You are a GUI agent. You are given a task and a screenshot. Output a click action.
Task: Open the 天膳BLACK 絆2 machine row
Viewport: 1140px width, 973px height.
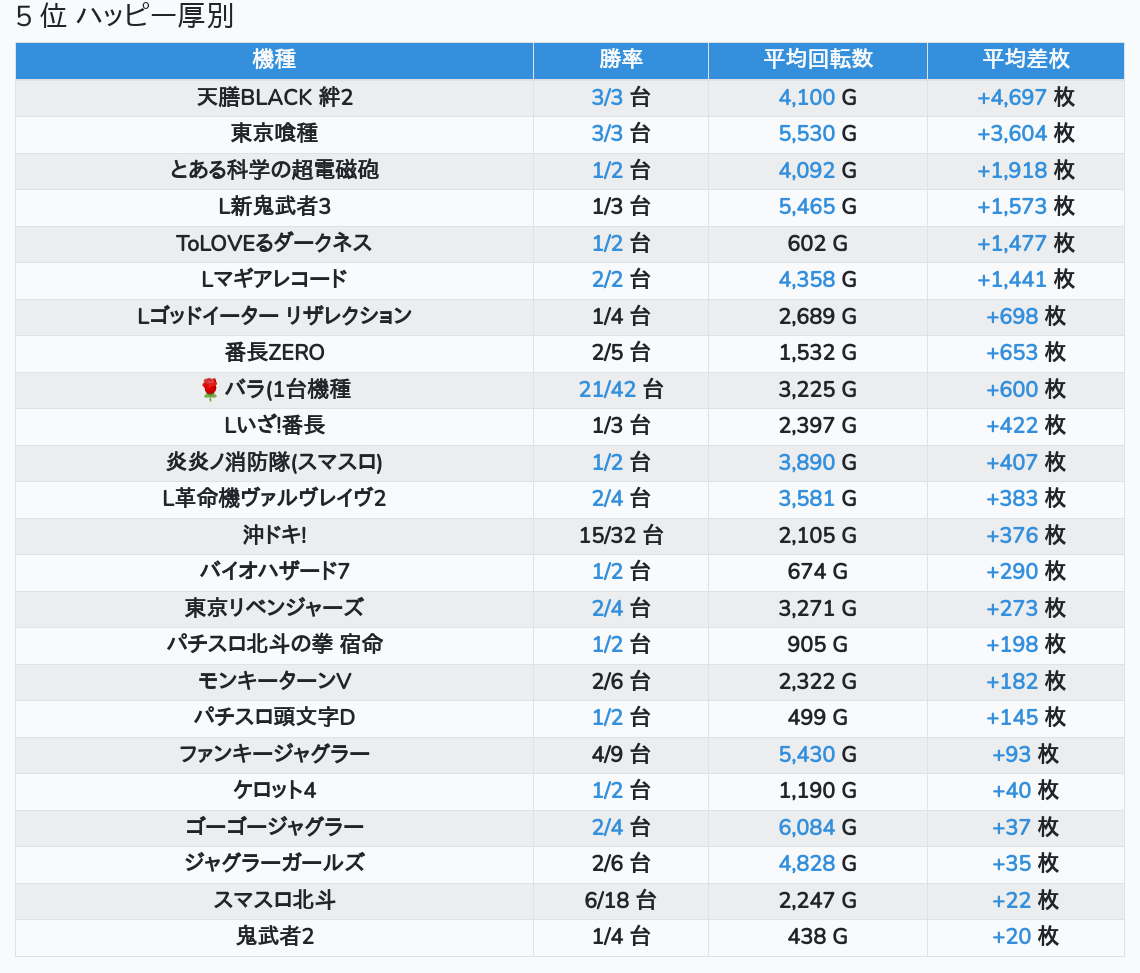click(274, 97)
